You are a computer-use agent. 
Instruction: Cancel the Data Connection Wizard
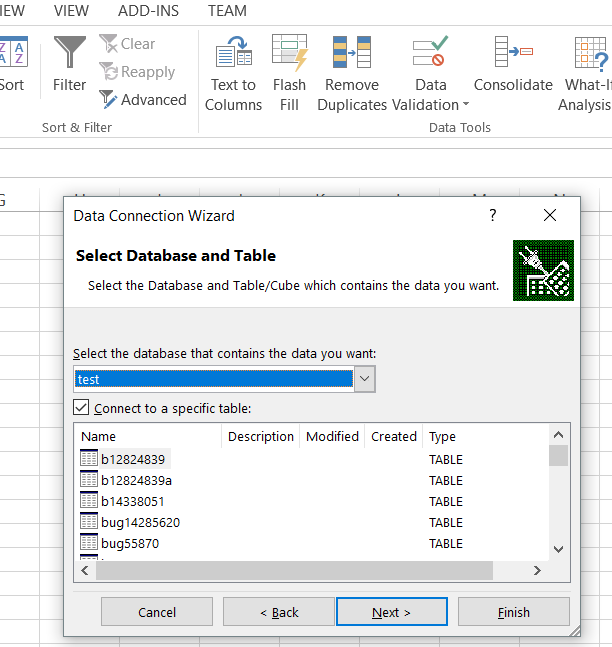point(157,612)
